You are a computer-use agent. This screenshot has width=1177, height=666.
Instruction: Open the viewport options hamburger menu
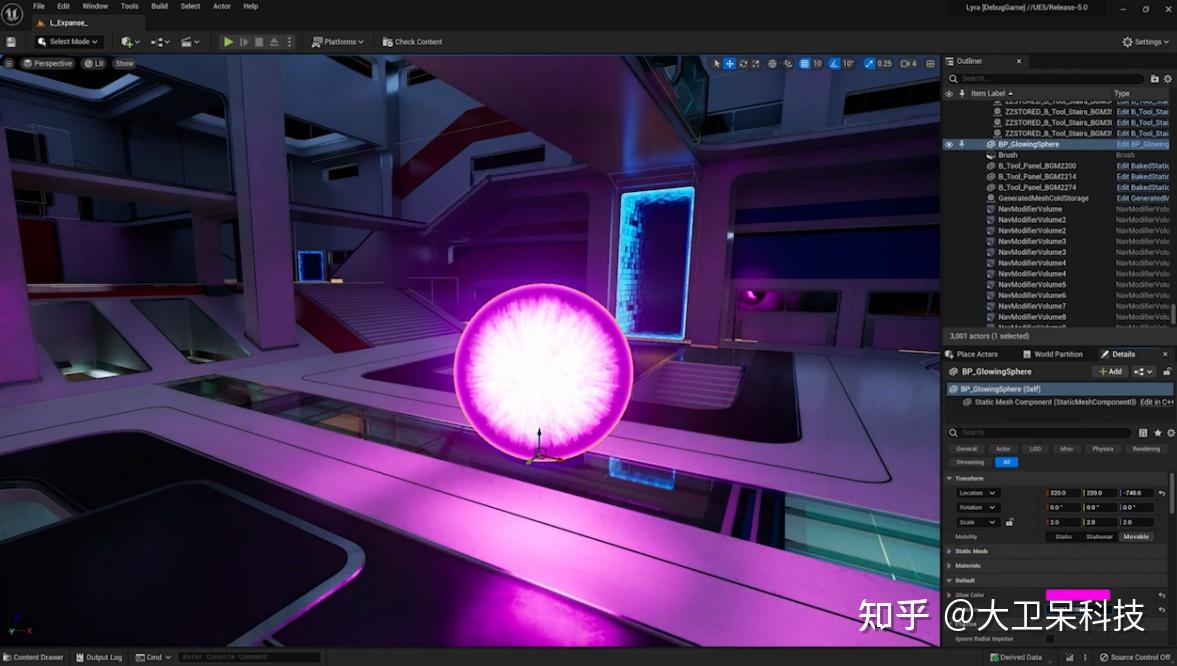click(x=9, y=64)
